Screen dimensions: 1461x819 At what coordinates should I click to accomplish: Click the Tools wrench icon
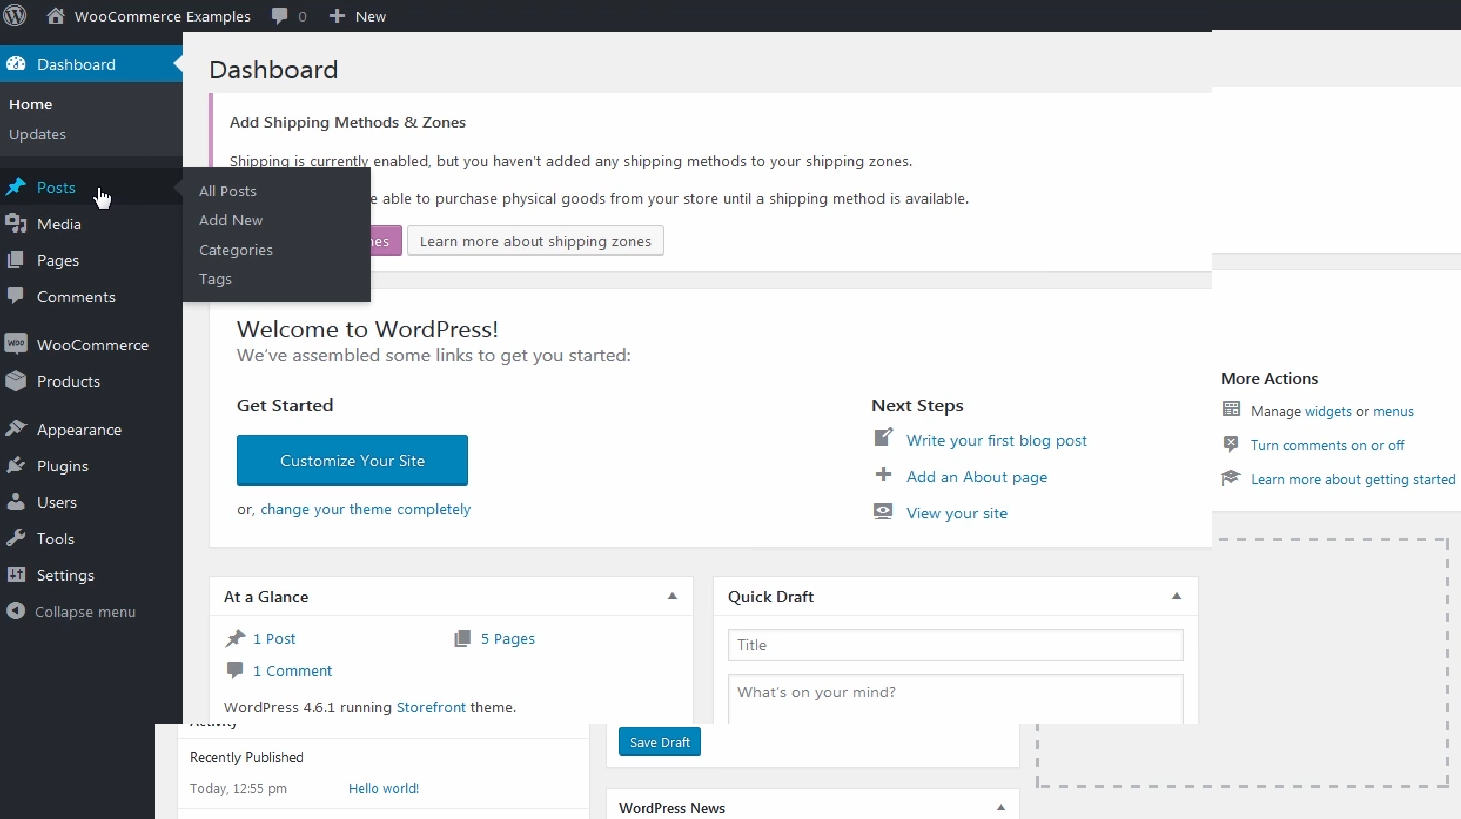pyautogui.click(x=16, y=538)
